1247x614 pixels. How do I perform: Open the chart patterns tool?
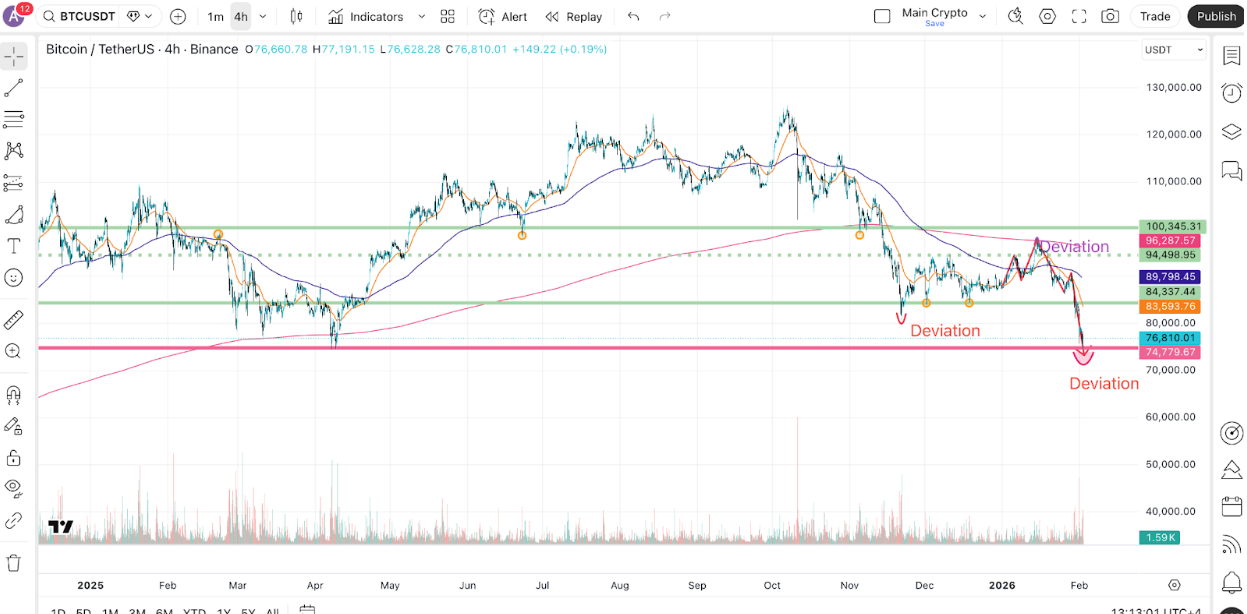(14, 150)
